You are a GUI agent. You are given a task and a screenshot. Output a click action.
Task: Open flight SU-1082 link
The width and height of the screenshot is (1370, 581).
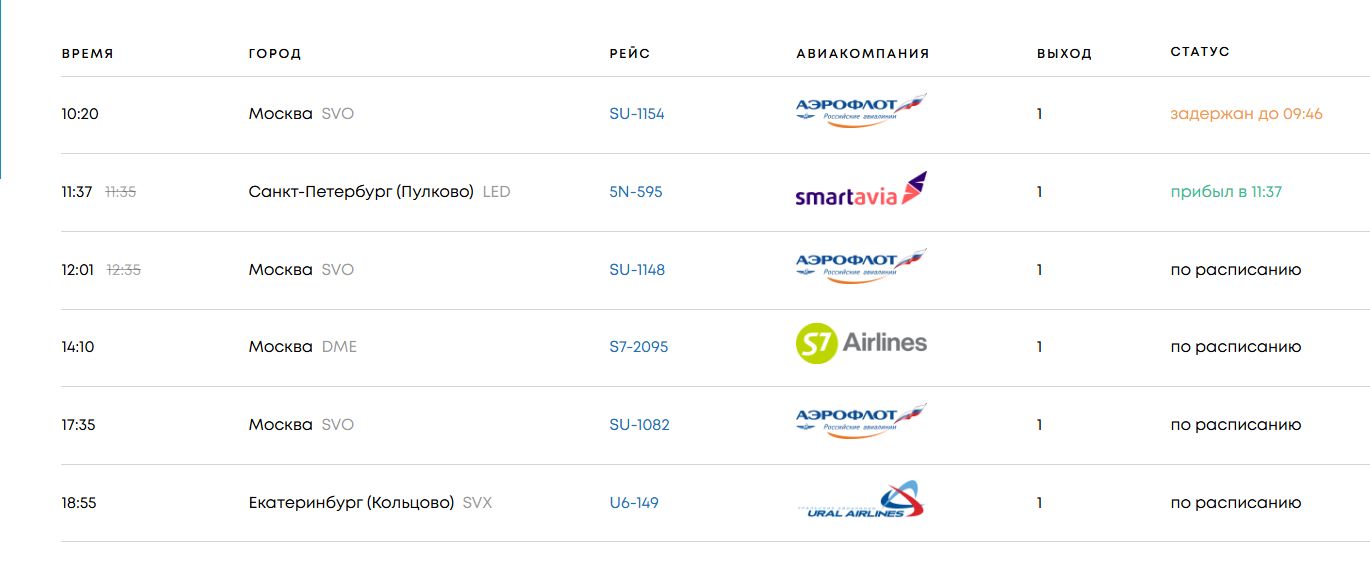[x=639, y=425]
